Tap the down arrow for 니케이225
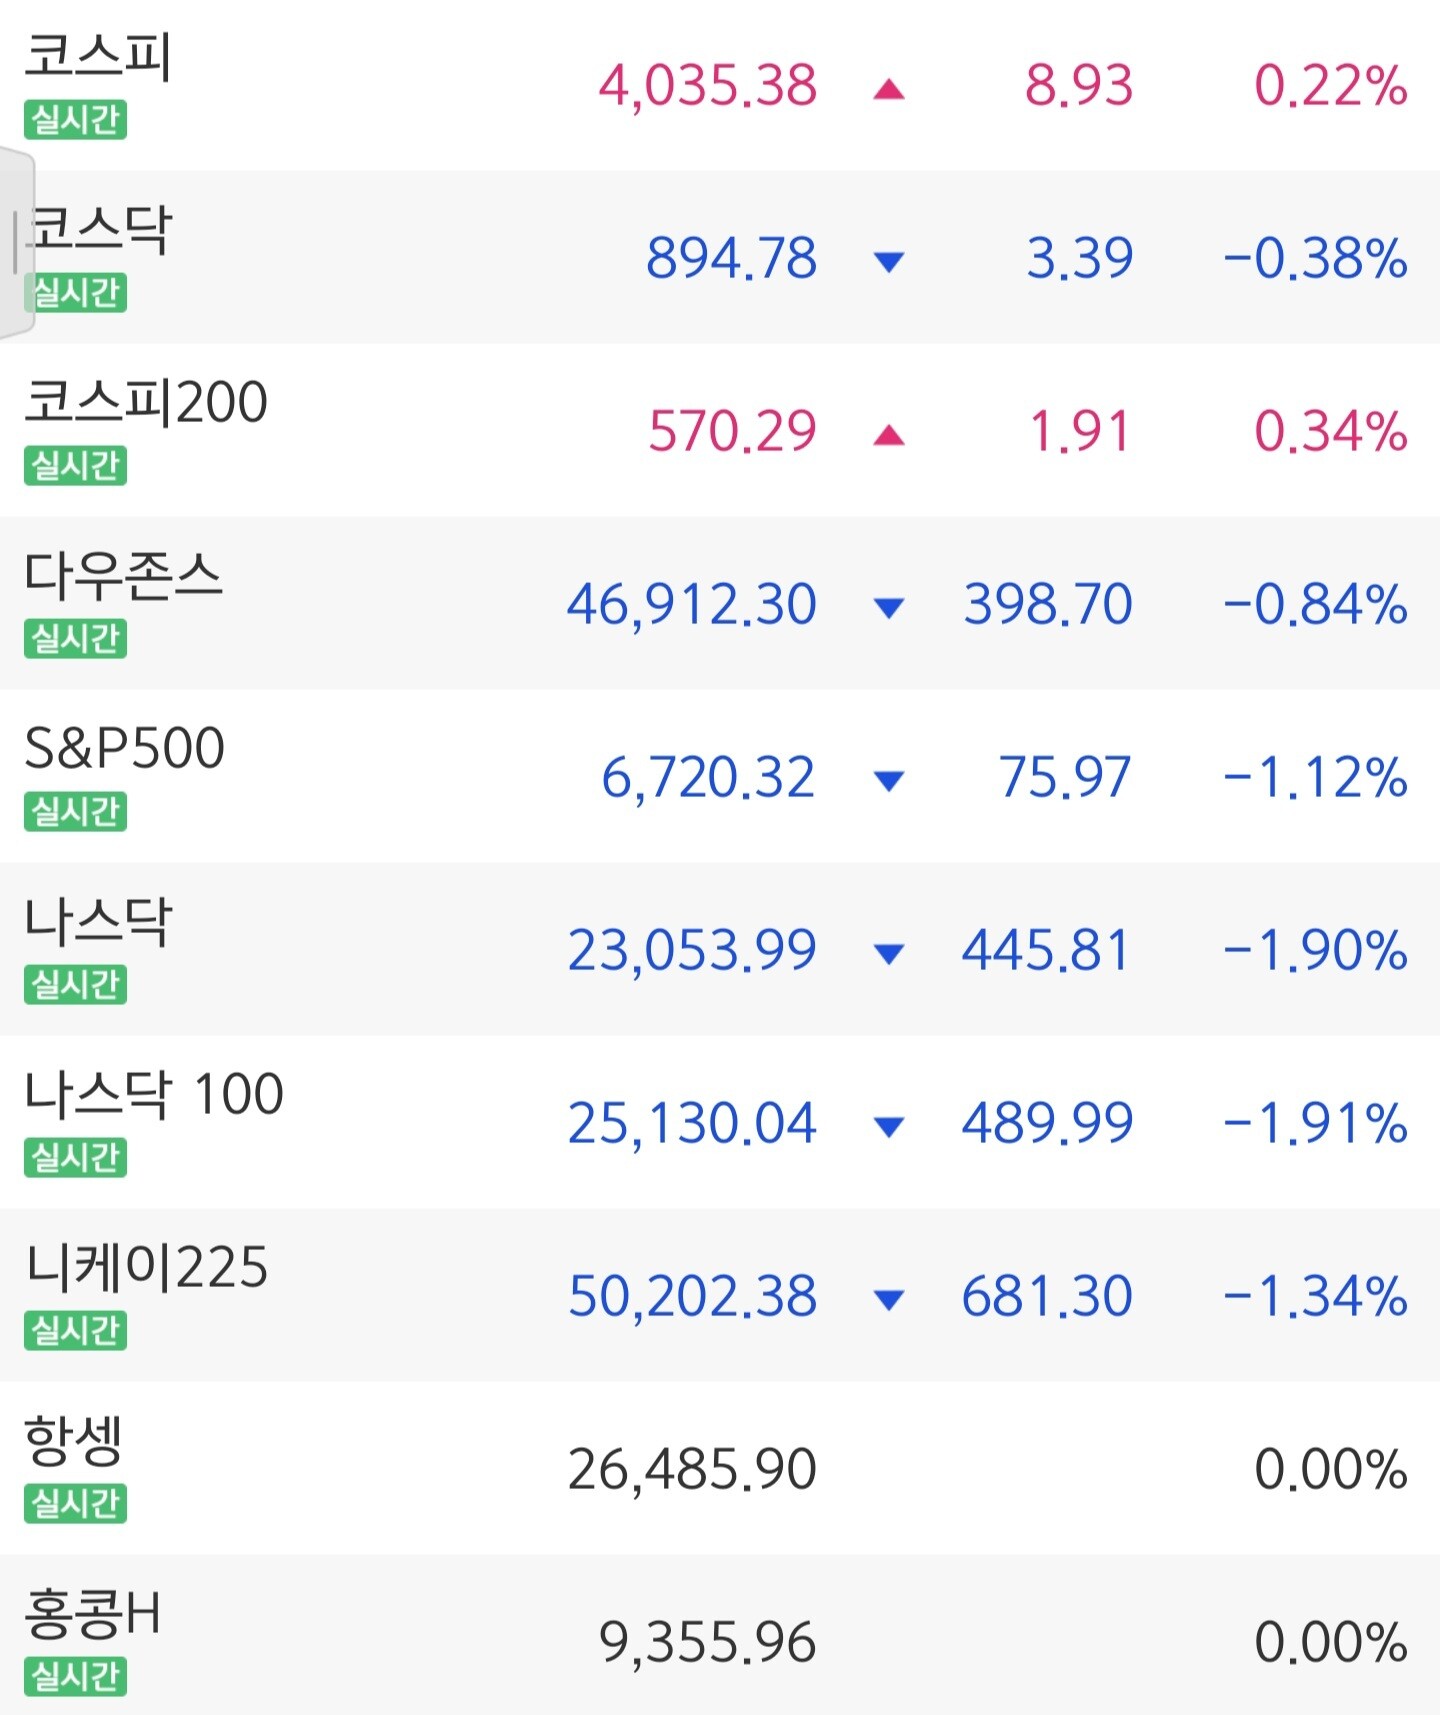The image size is (1440, 1715). click(x=888, y=1299)
